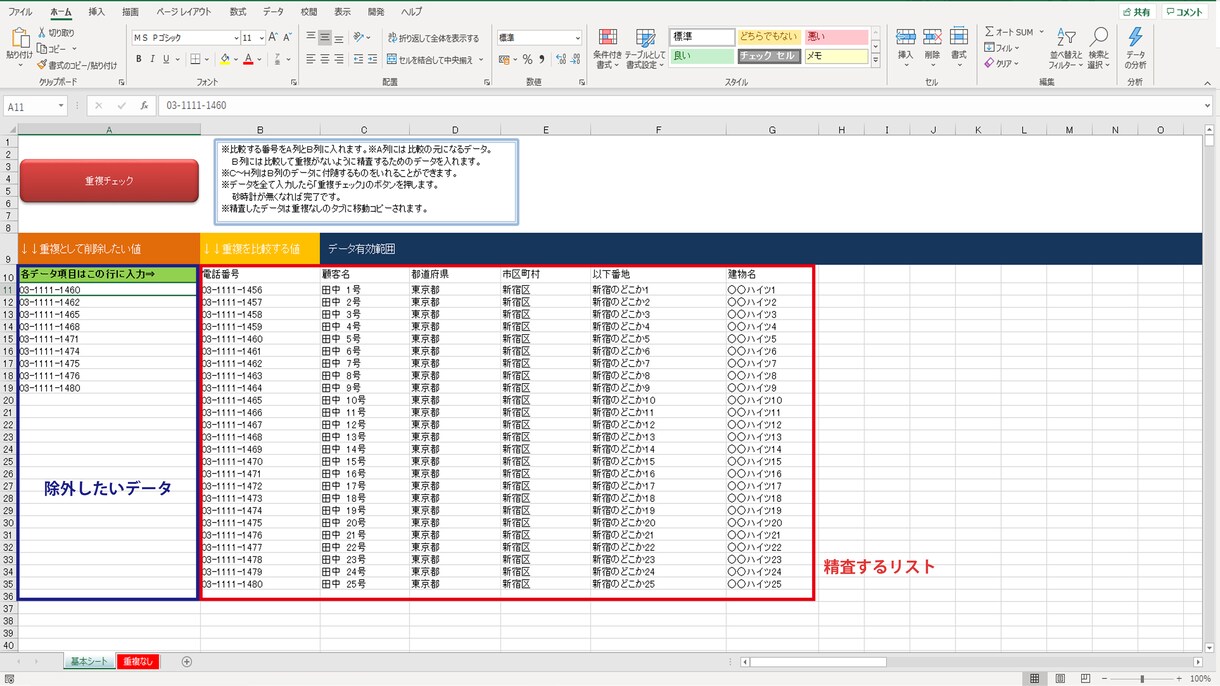Toggle Bold formatting

pyautogui.click(x=138, y=60)
